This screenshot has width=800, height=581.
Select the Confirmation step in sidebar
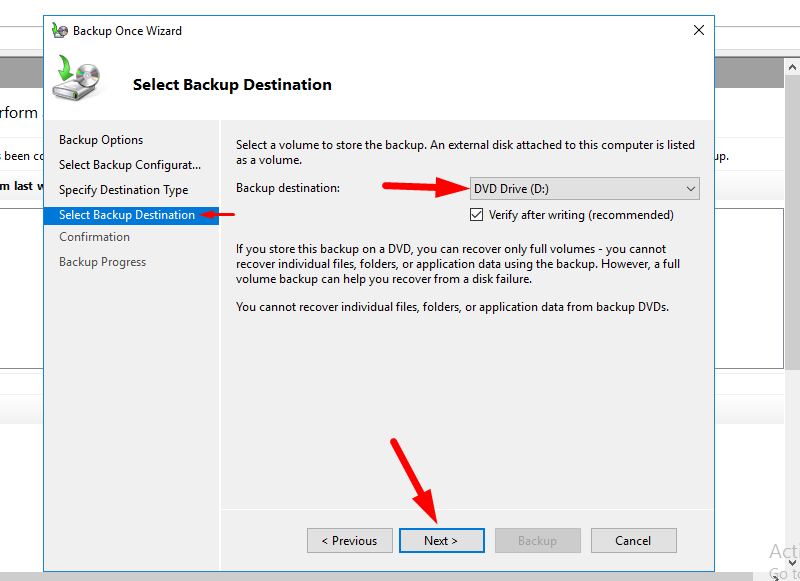[94, 237]
